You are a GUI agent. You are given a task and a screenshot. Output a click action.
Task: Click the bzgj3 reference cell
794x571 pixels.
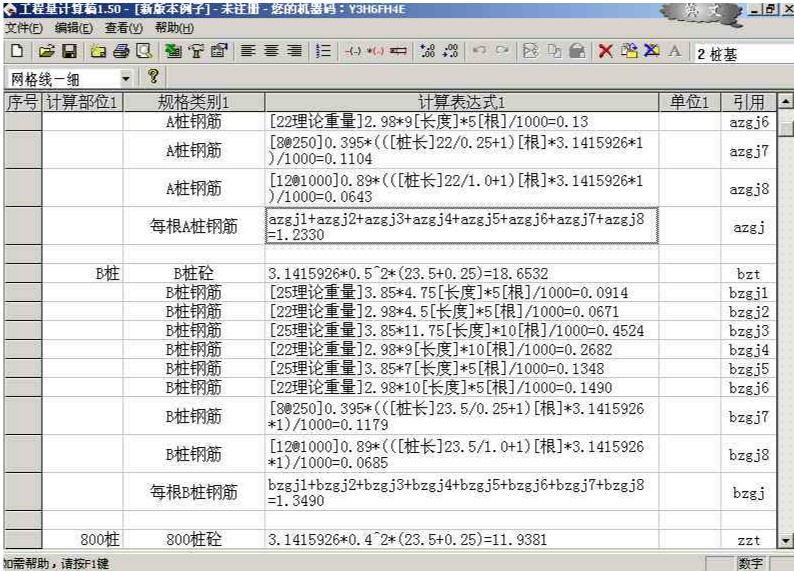click(748, 331)
